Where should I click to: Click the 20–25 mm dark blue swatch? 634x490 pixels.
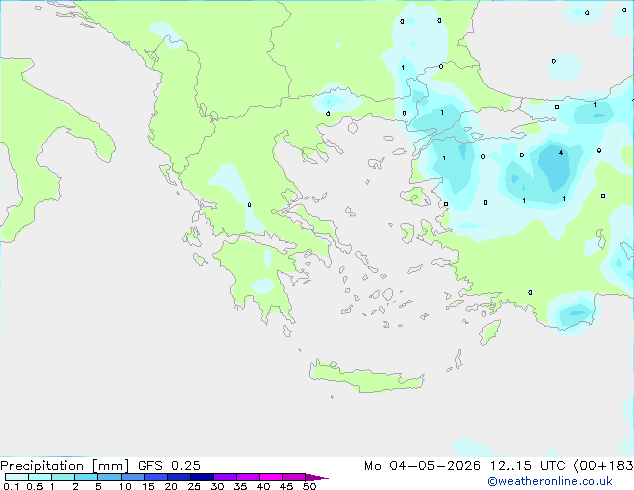[x=179, y=477]
